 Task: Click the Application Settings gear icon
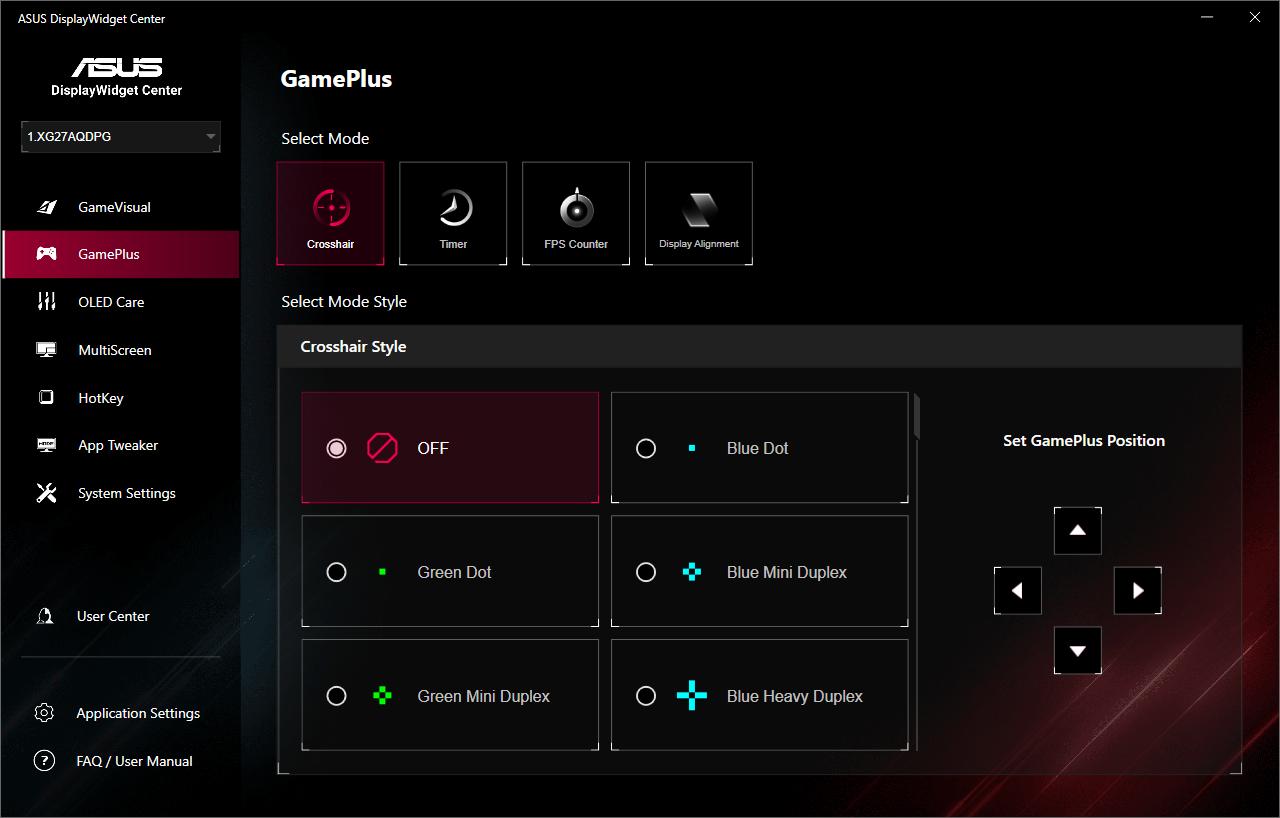pos(44,713)
